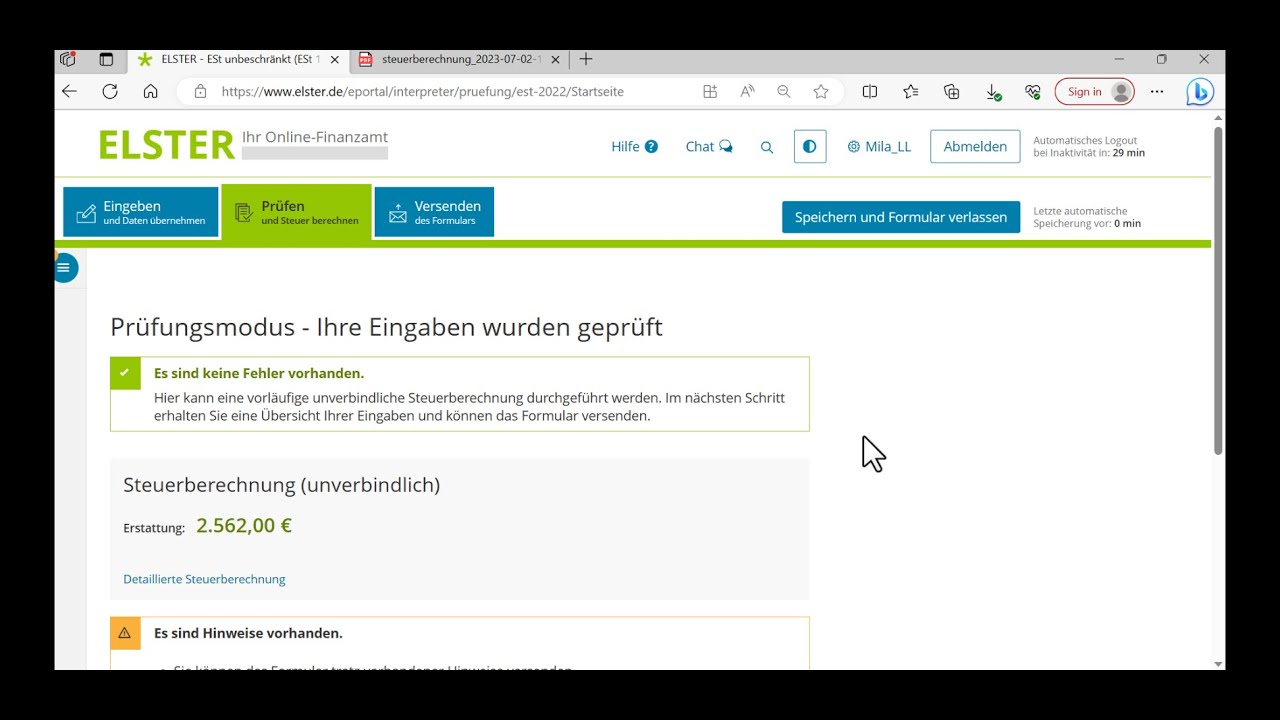The height and width of the screenshot is (720, 1280).
Task: Click the scrollbar down arrow
Action: click(1218, 663)
